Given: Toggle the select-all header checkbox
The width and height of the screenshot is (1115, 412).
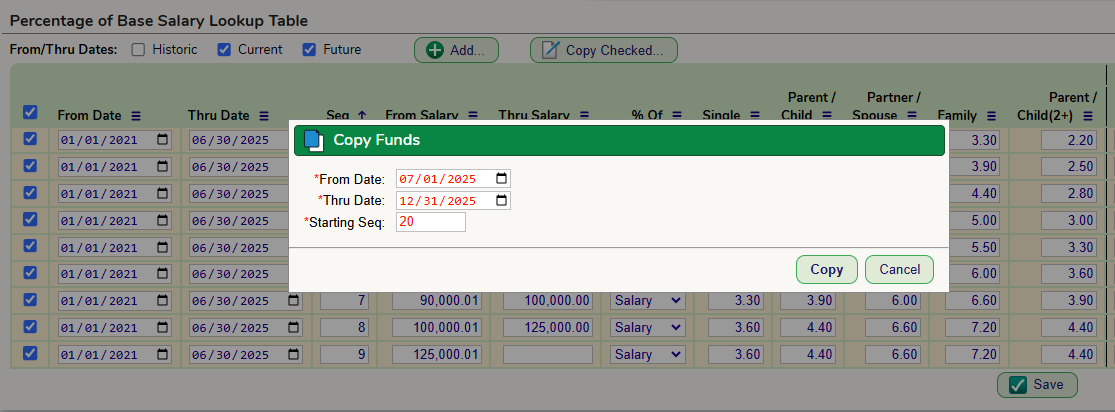Looking at the screenshot, I should (x=30, y=112).
